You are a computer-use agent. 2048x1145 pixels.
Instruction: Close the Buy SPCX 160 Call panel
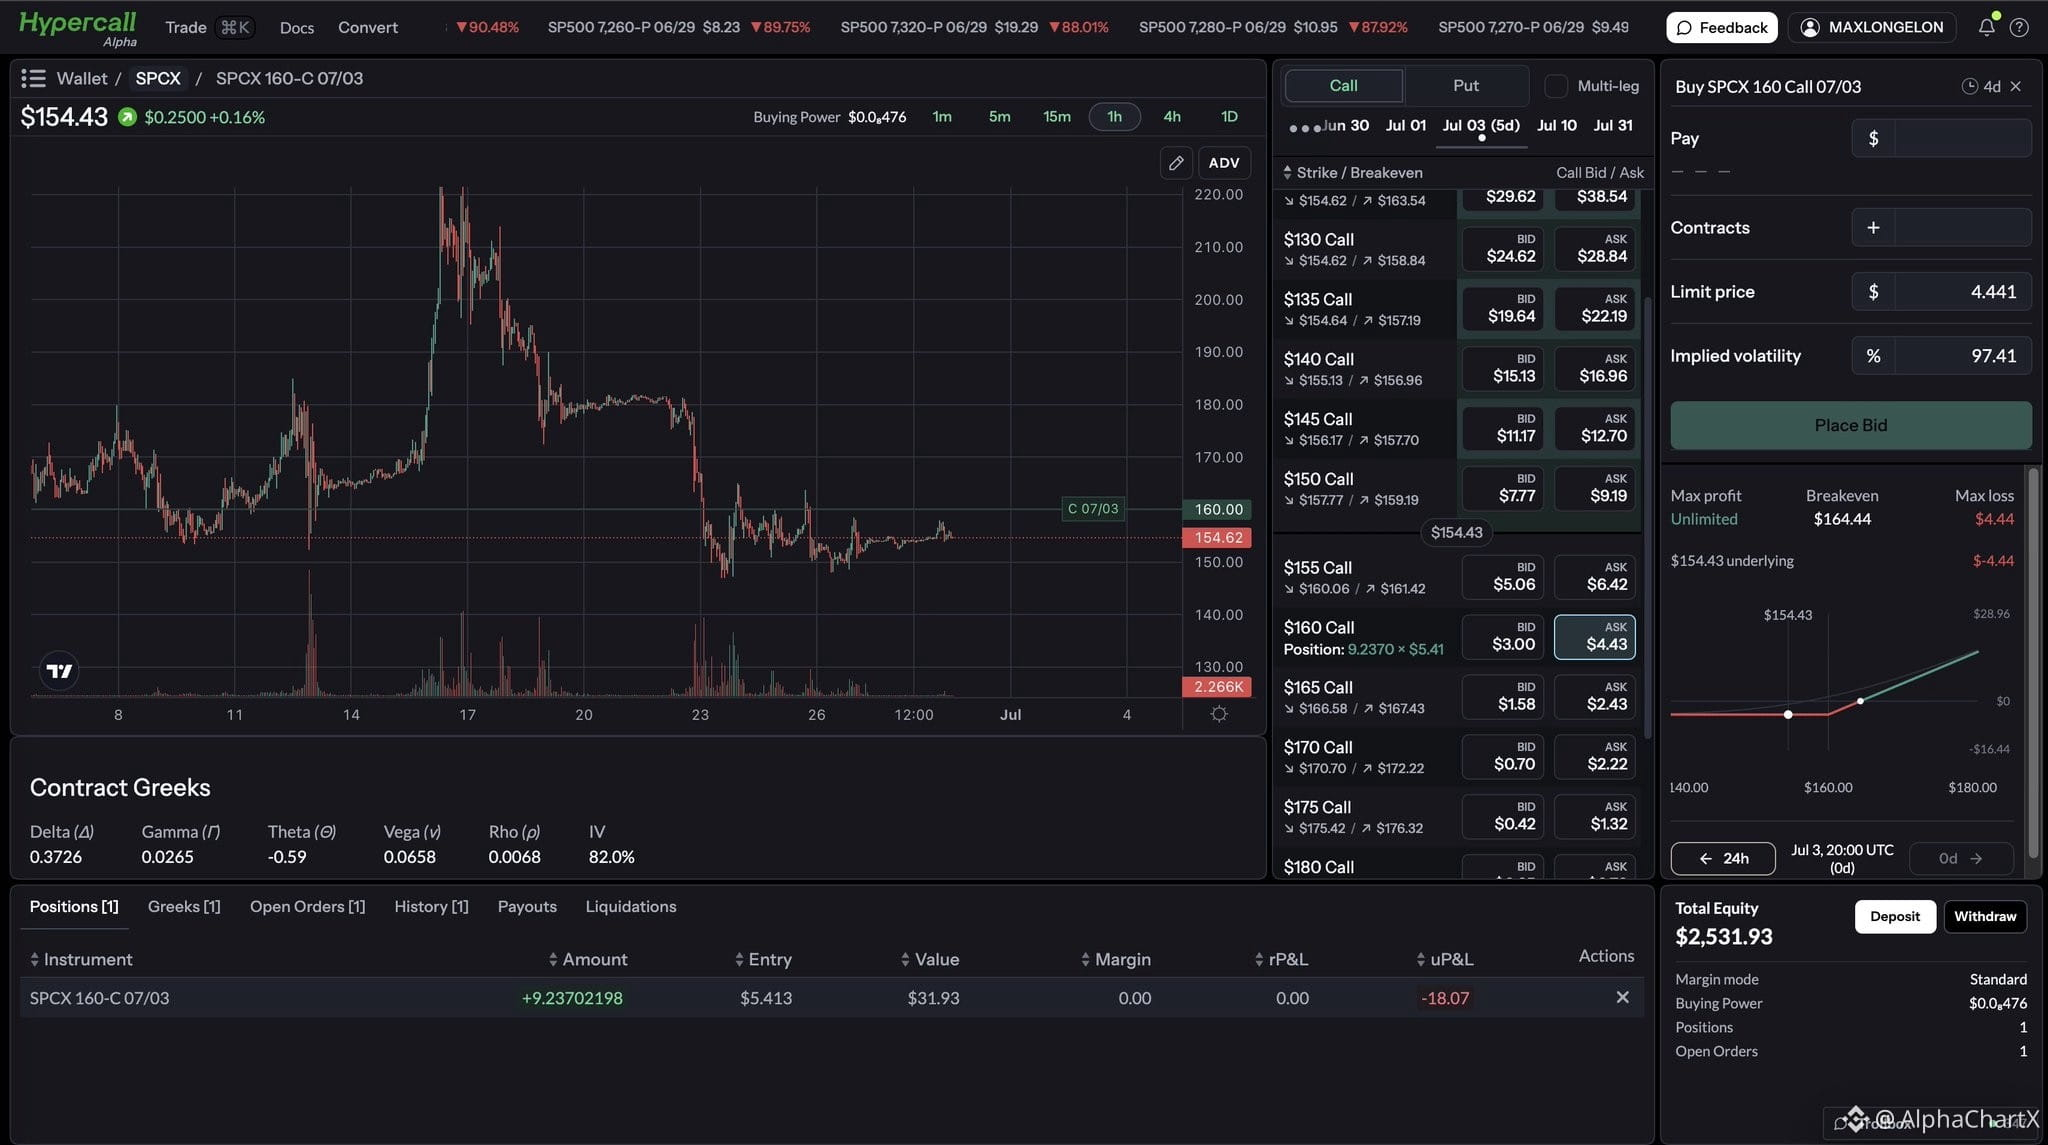(x=2016, y=87)
